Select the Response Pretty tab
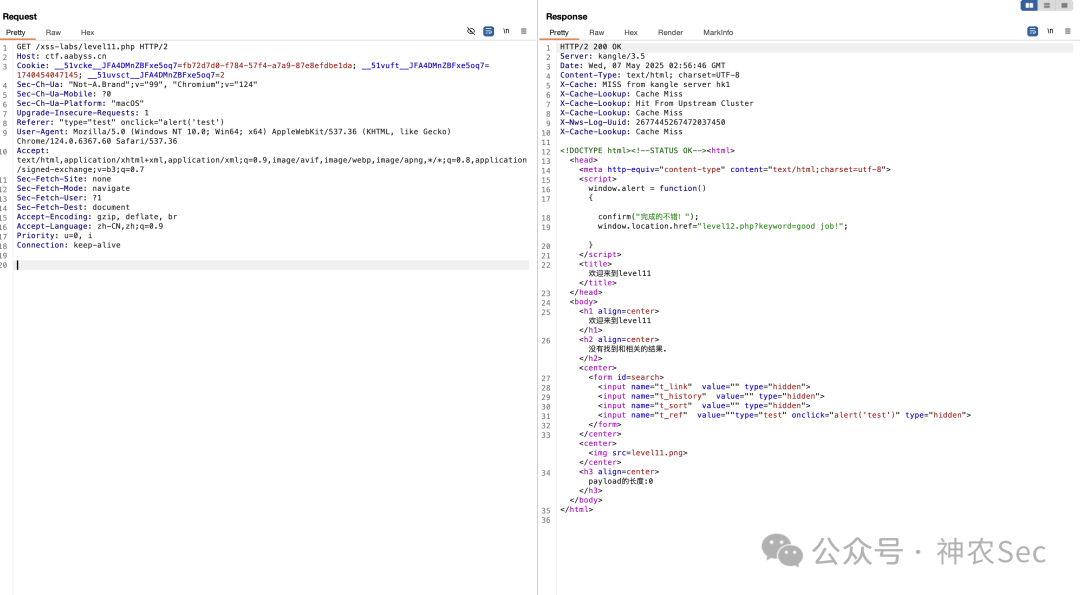1080x595 pixels. (559, 32)
